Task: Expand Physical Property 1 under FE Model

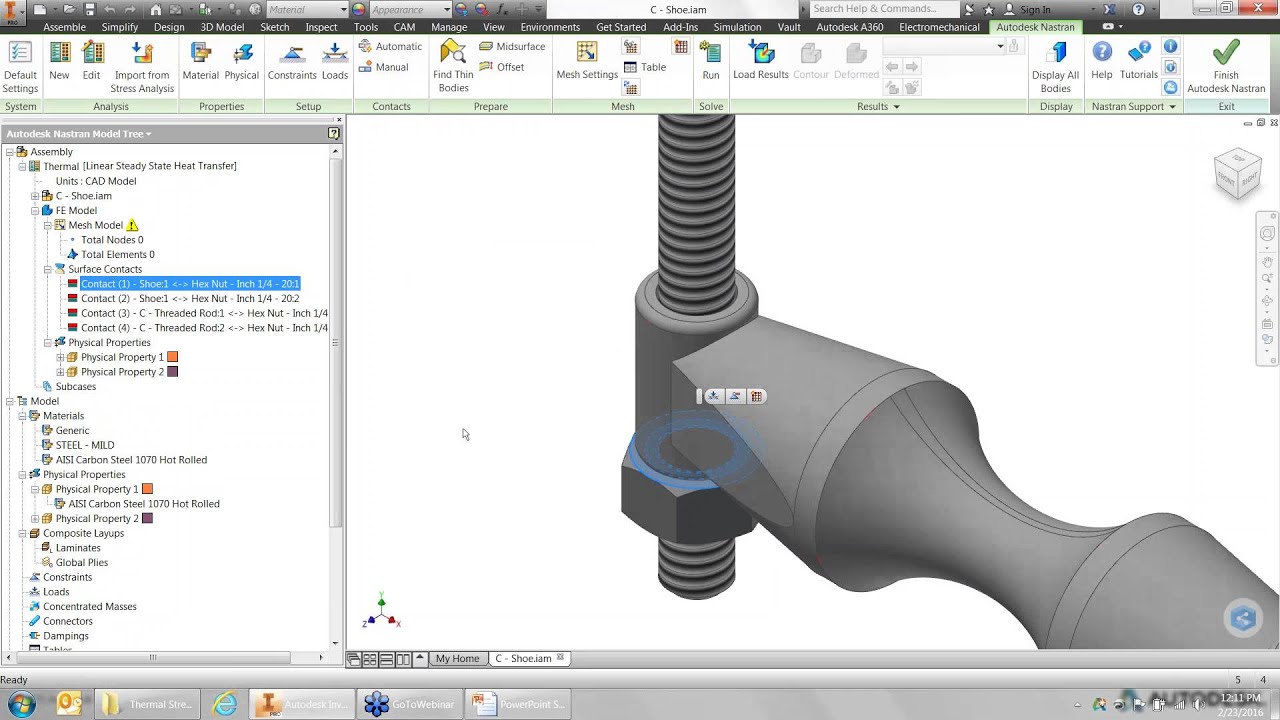Action: click(x=60, y=357)
